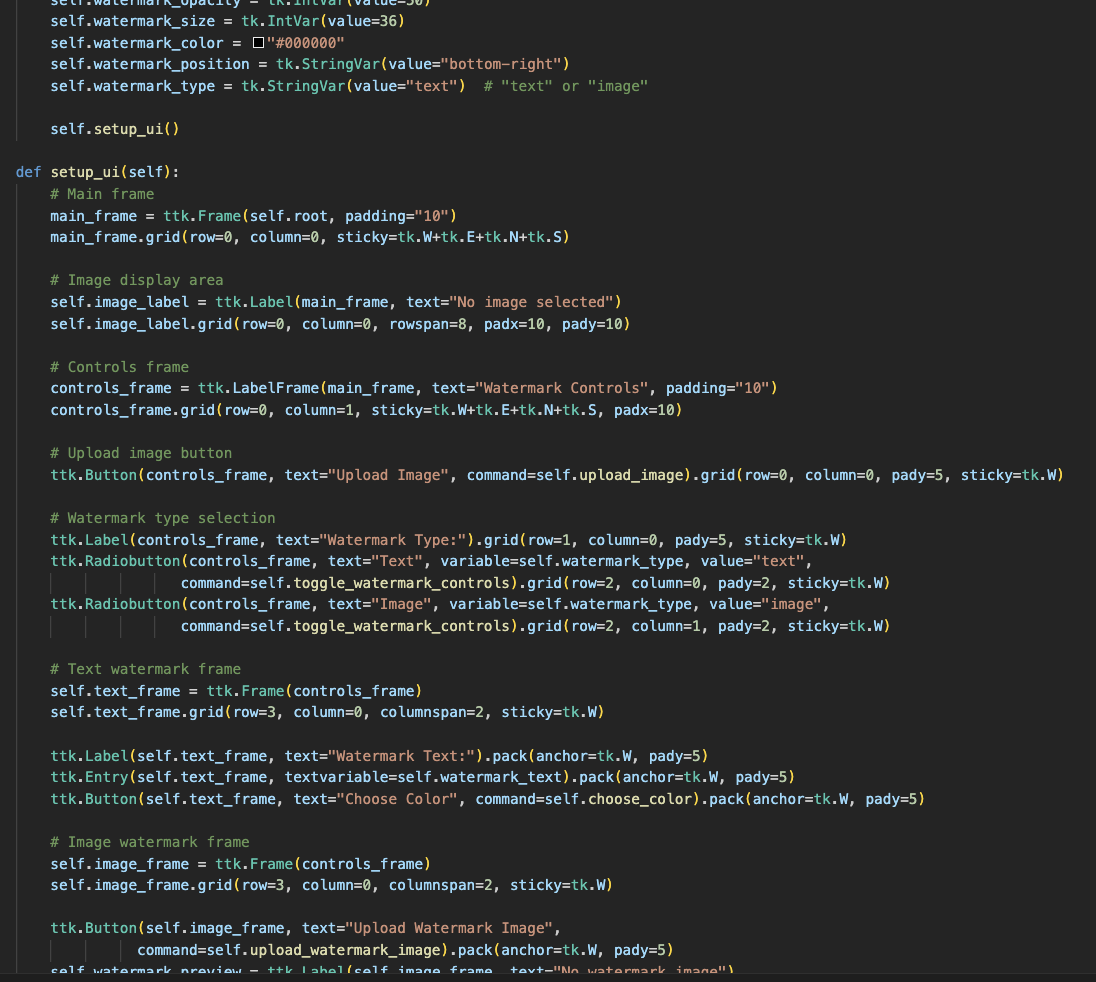
Task: Click 'self.text_frame = ttk.Frame' assignment
Action: 236,691
